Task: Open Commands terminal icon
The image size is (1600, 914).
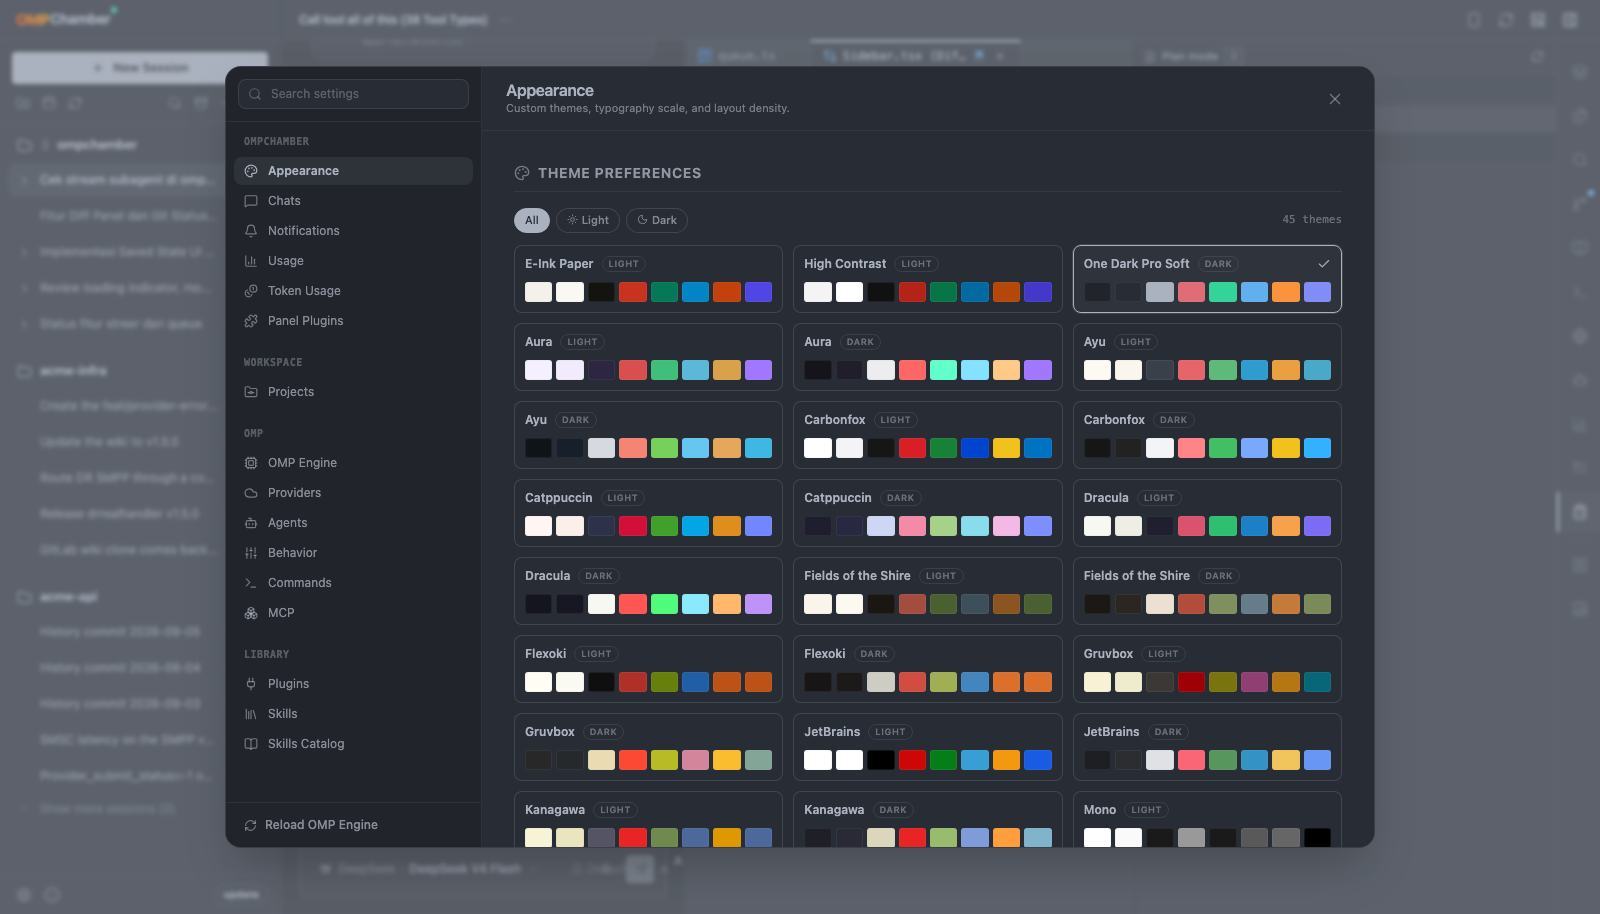Action: [x=251, y=583]
